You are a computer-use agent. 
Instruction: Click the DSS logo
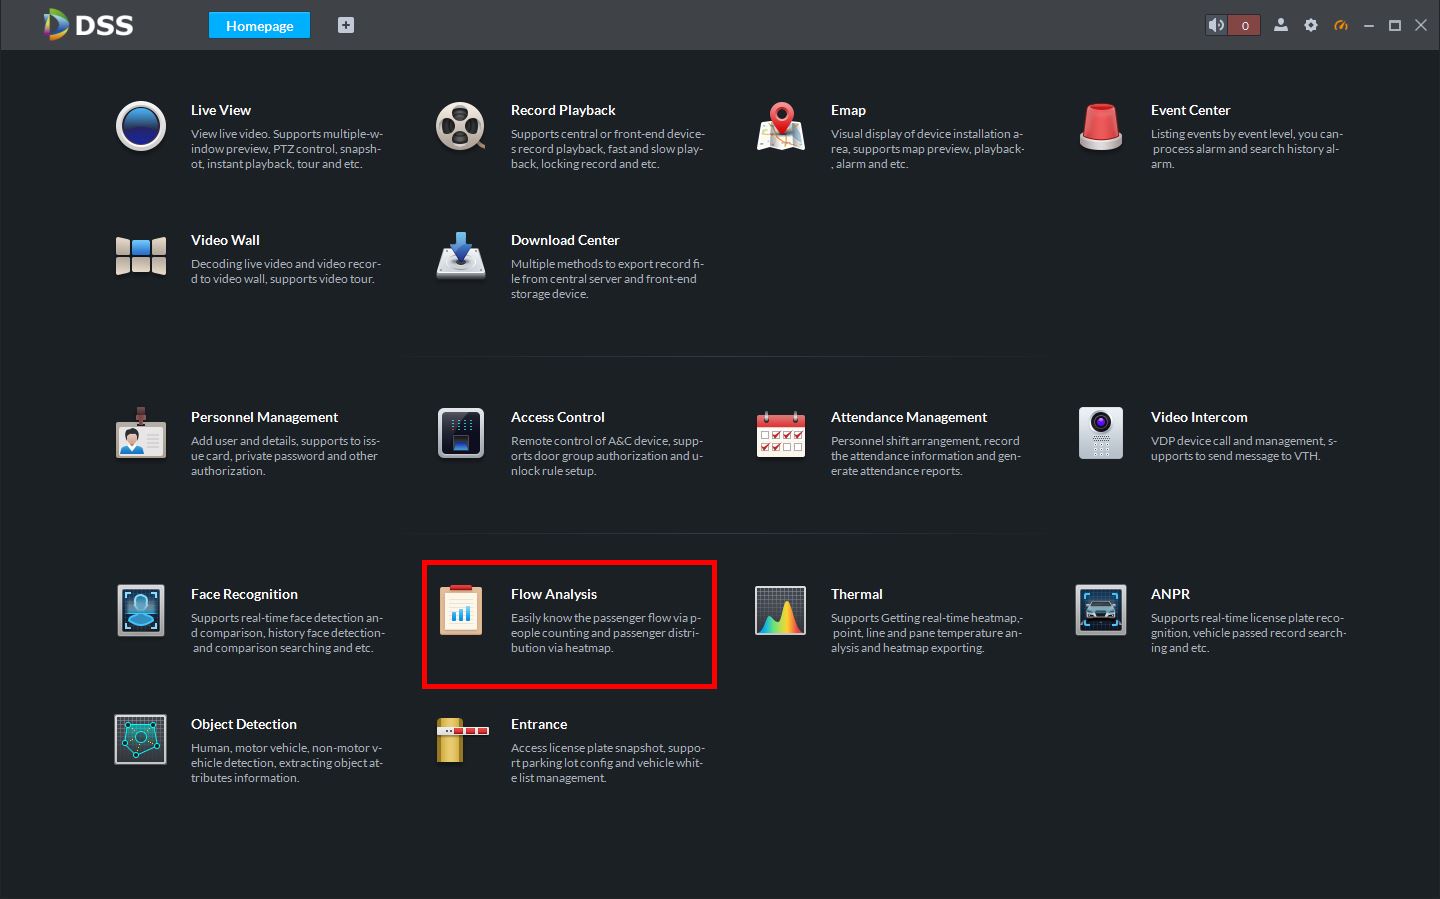coord(89,25)
